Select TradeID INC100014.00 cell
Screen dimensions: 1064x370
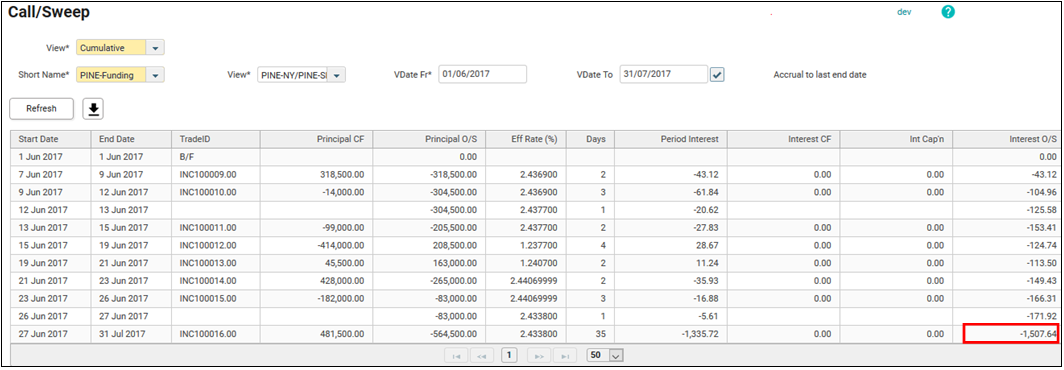pos(216,280)
